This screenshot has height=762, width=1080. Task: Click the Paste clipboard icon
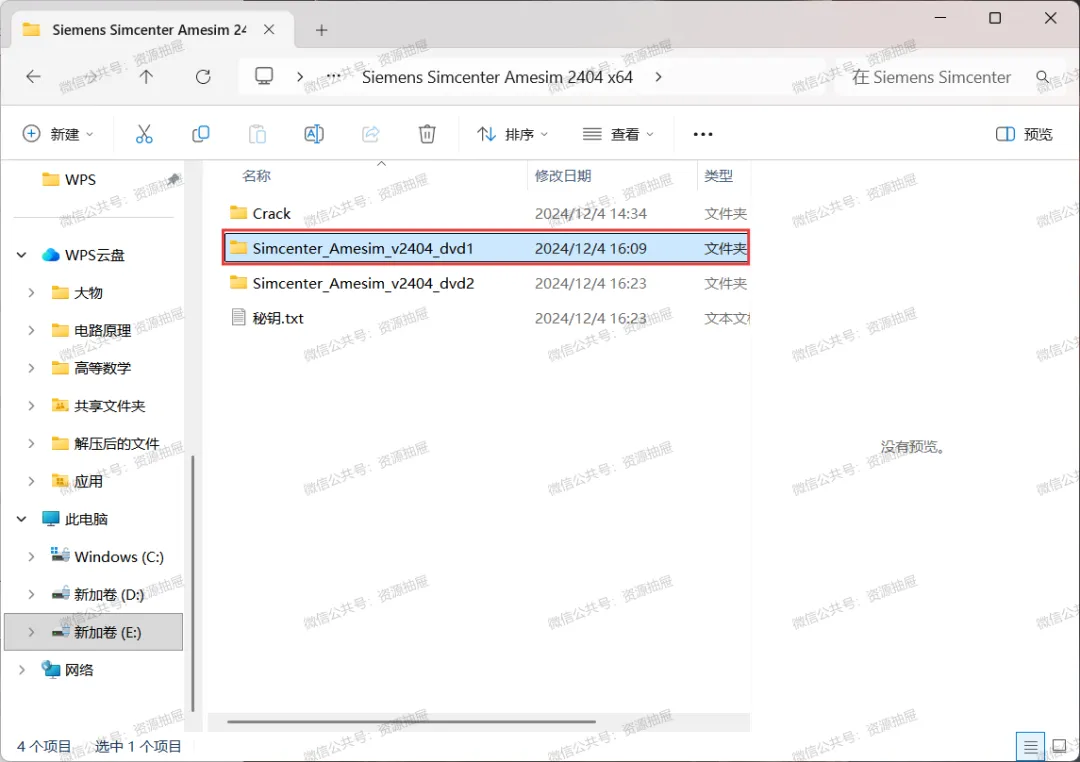(258, 134)
